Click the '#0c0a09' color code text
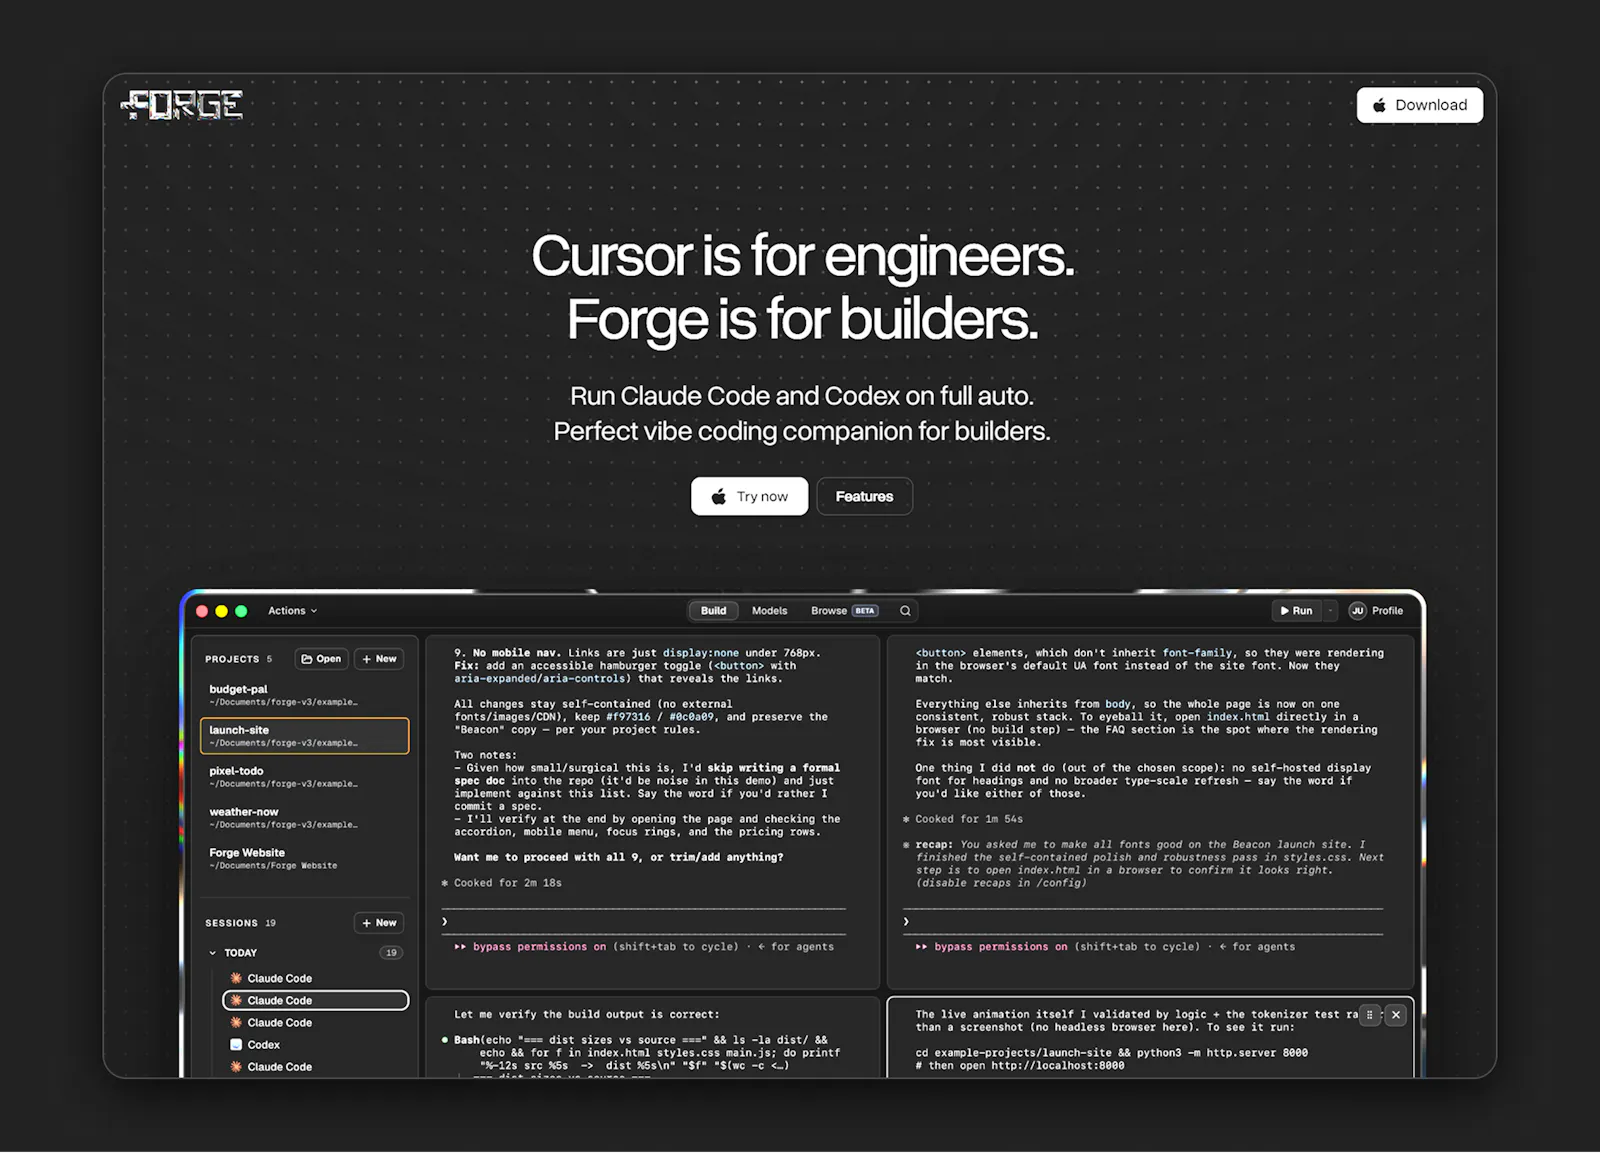 coord(692,717)
